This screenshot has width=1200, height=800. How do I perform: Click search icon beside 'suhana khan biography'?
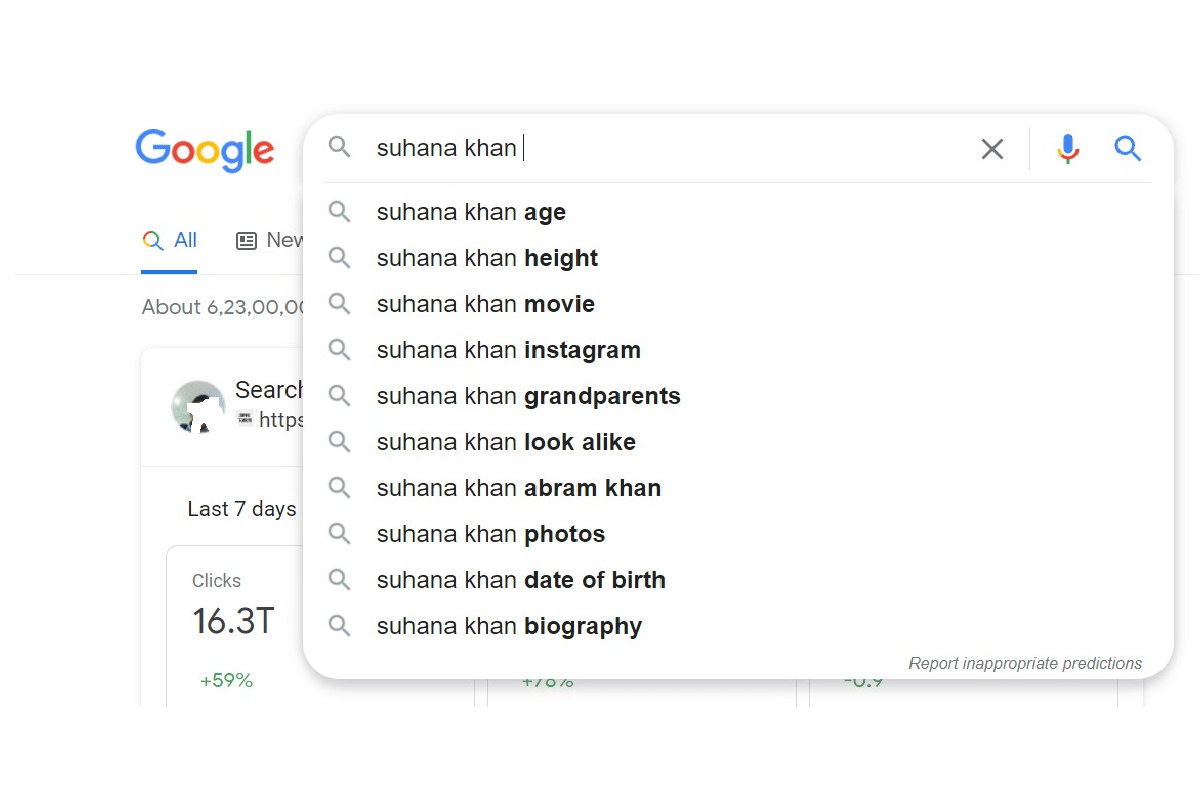(x=340, y=626)
